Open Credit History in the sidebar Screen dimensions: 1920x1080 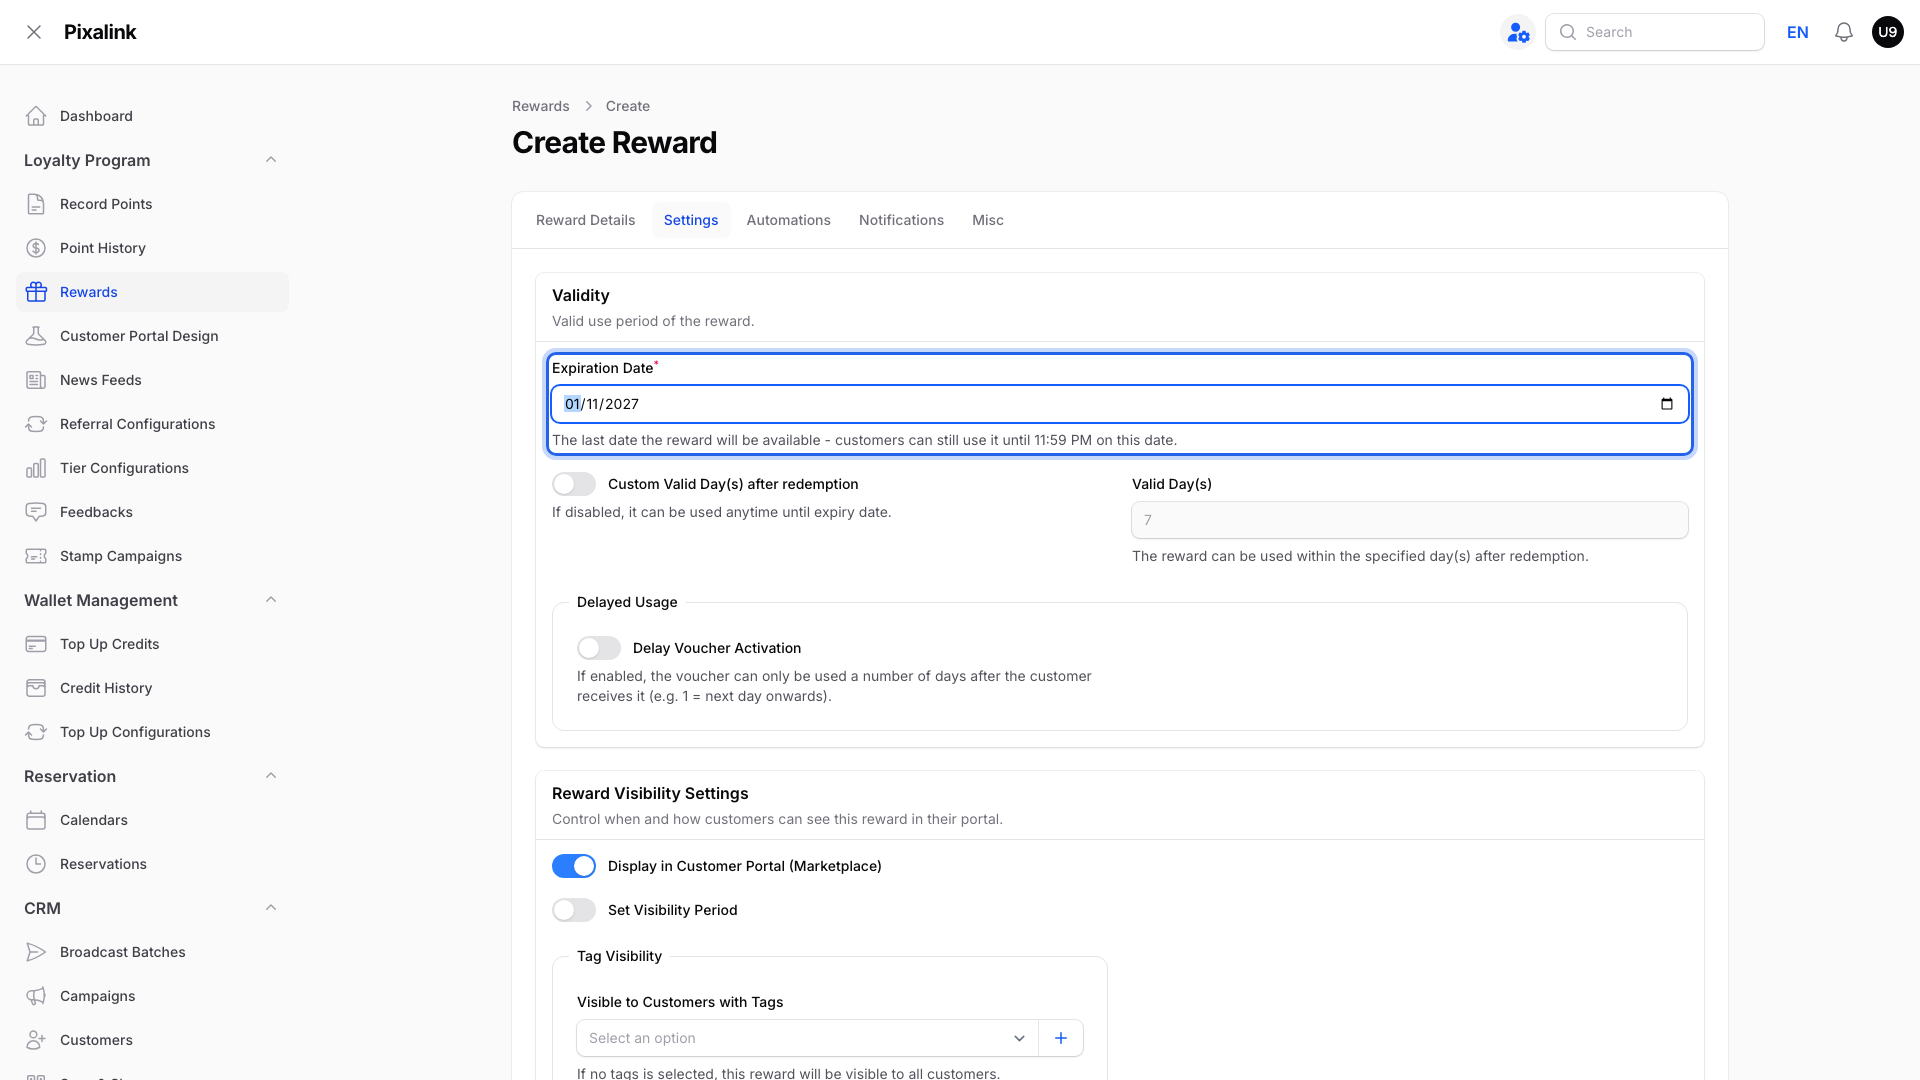click(x=152, y=688)
